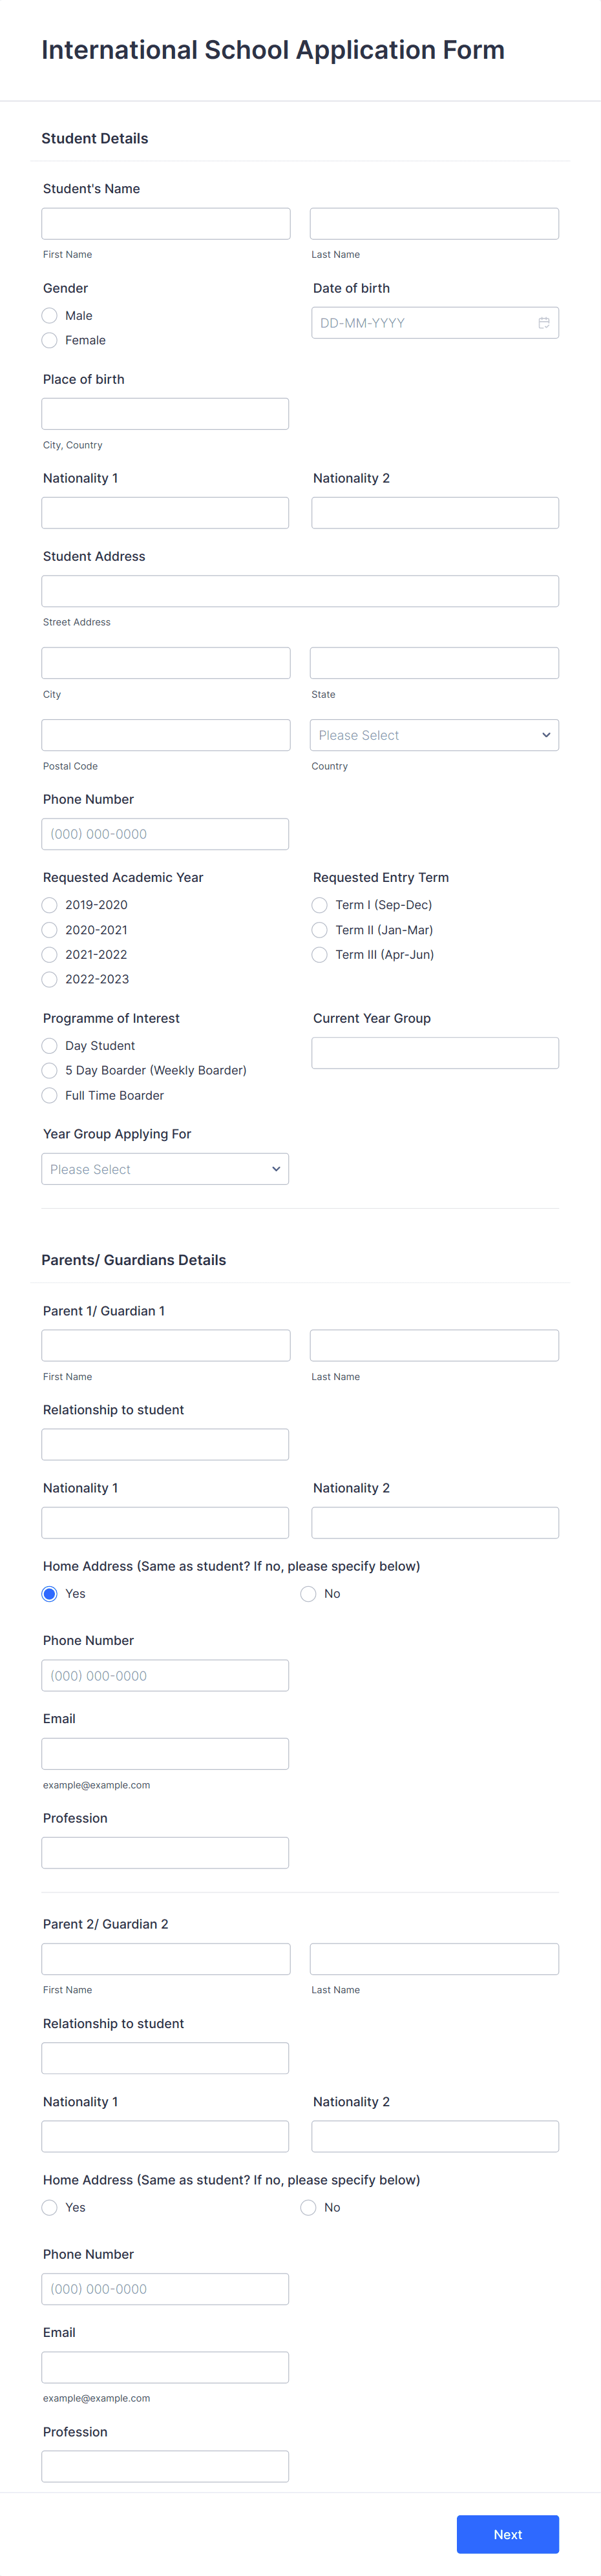Pick Full Time Boarder programme
601x2576 pixels.
click(49, 1095)
